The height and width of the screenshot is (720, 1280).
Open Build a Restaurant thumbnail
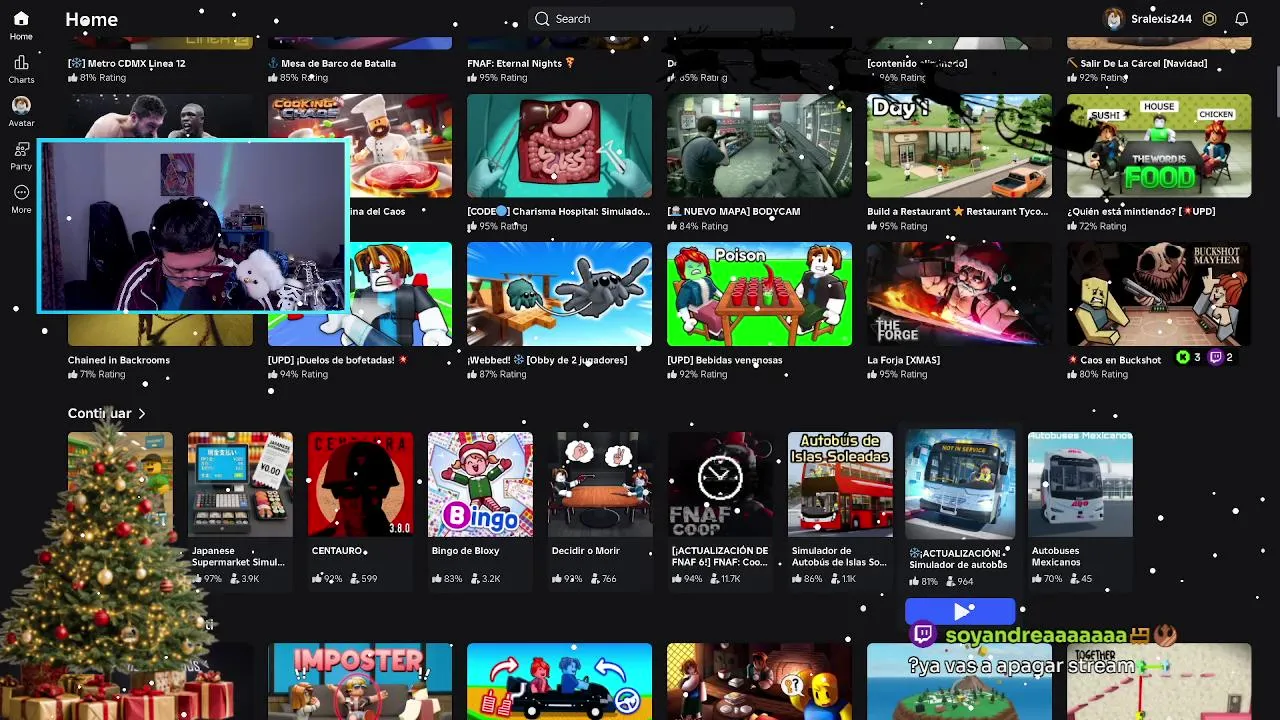[x=959, y=146]
